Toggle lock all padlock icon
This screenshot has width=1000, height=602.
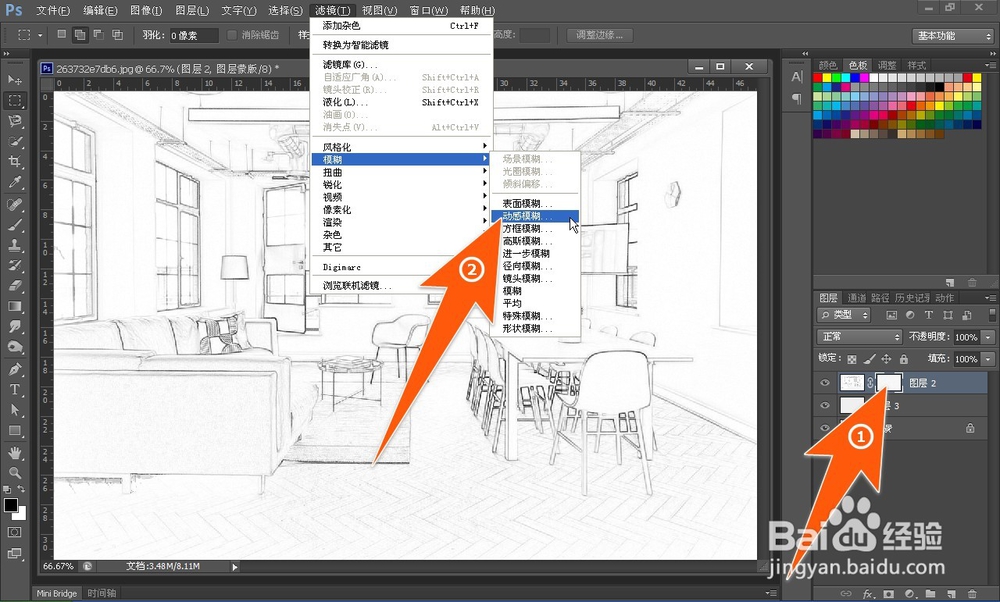coord(904,359)
